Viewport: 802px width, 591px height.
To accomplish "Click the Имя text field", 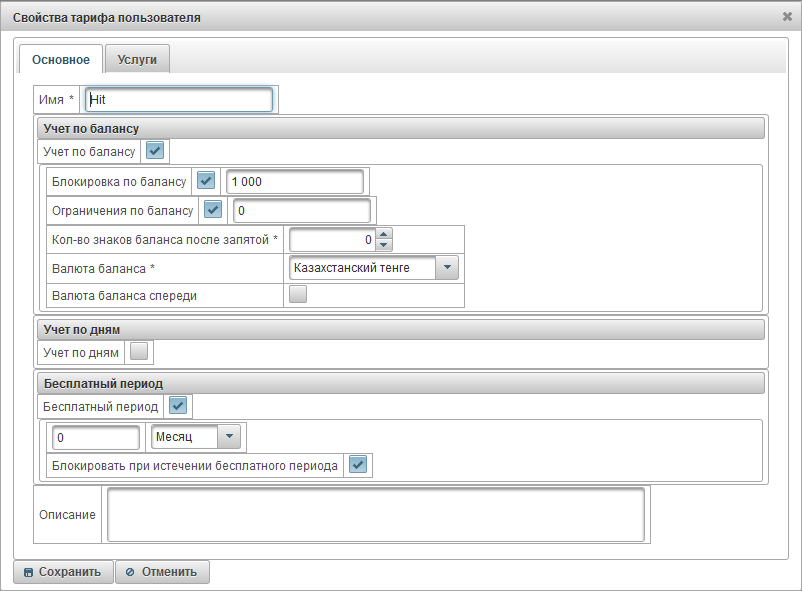I will pos(179,100).
